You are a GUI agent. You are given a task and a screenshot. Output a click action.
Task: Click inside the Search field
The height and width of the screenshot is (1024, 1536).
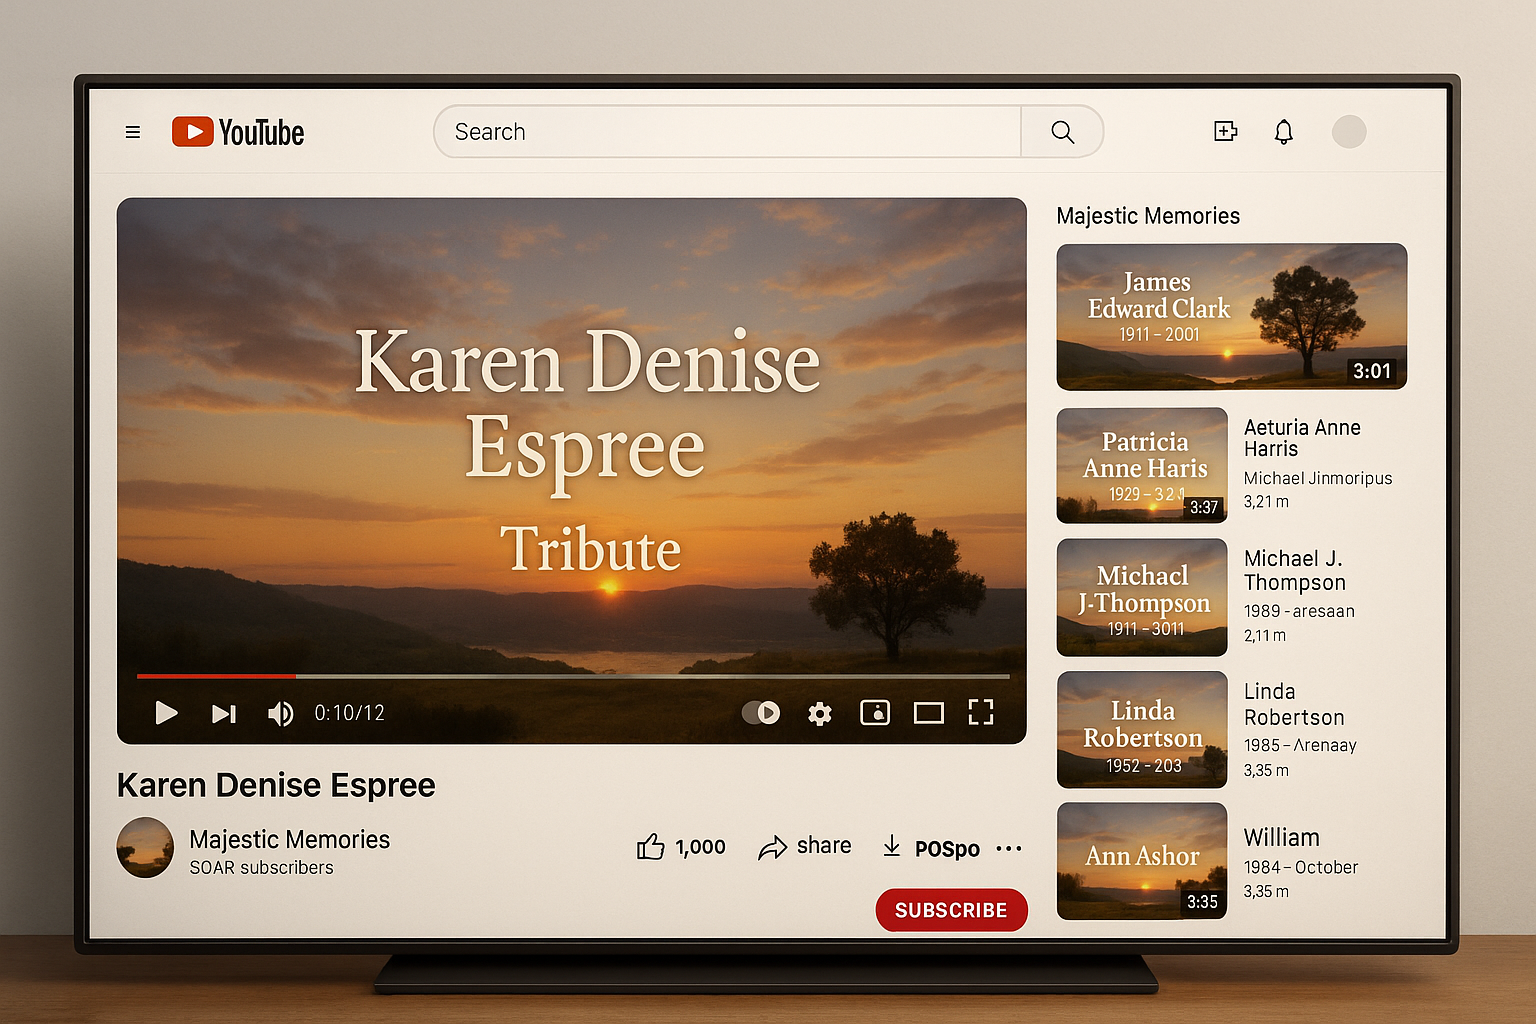point(727,131)
